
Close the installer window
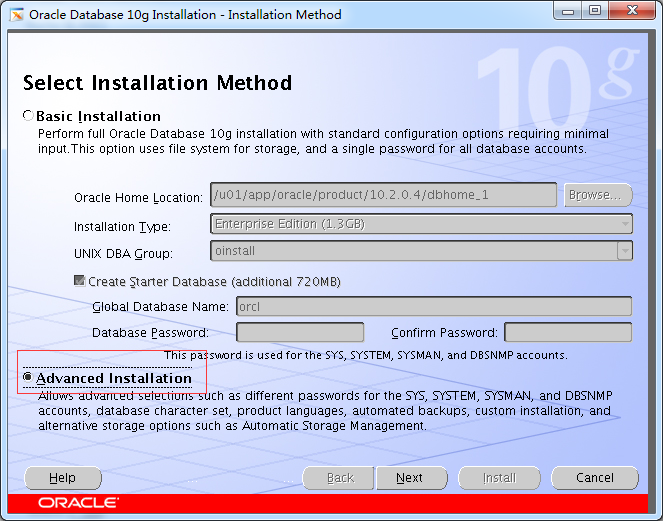(x=632, y=11)
